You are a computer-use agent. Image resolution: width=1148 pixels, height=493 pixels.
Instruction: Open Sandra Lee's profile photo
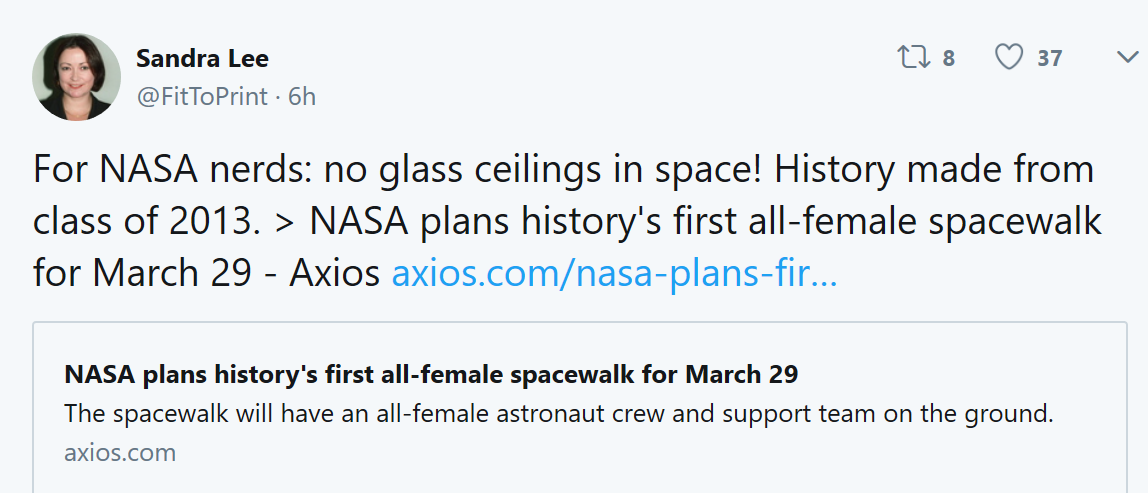tap(77, 77)
